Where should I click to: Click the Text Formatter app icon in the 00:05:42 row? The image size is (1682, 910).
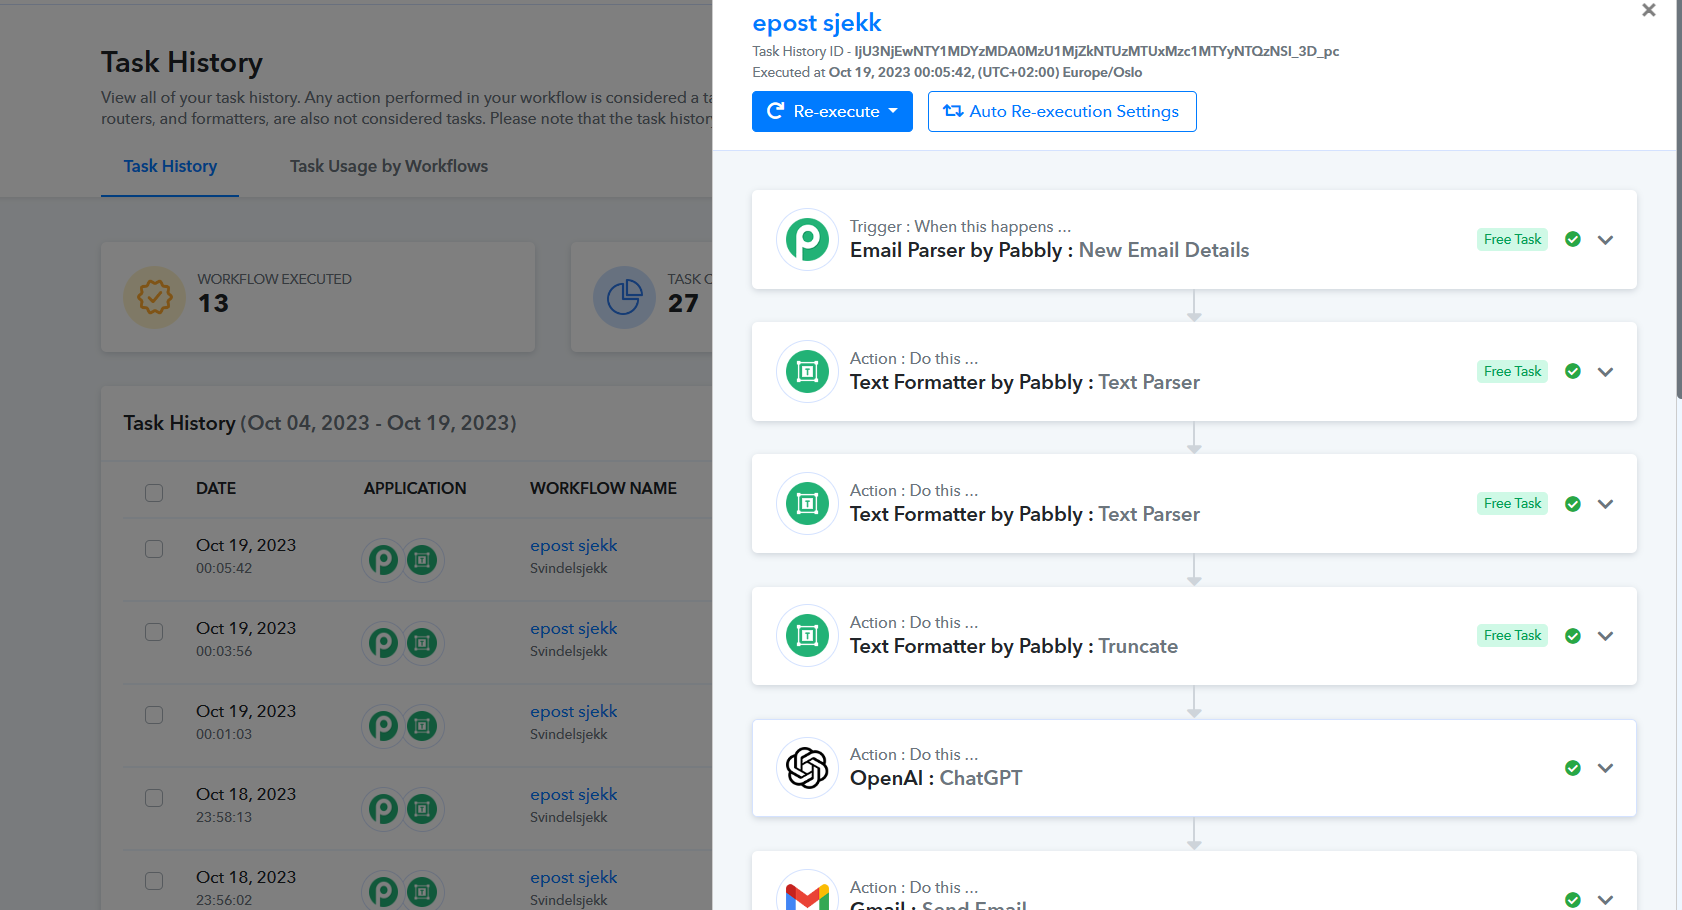(423, 560)
